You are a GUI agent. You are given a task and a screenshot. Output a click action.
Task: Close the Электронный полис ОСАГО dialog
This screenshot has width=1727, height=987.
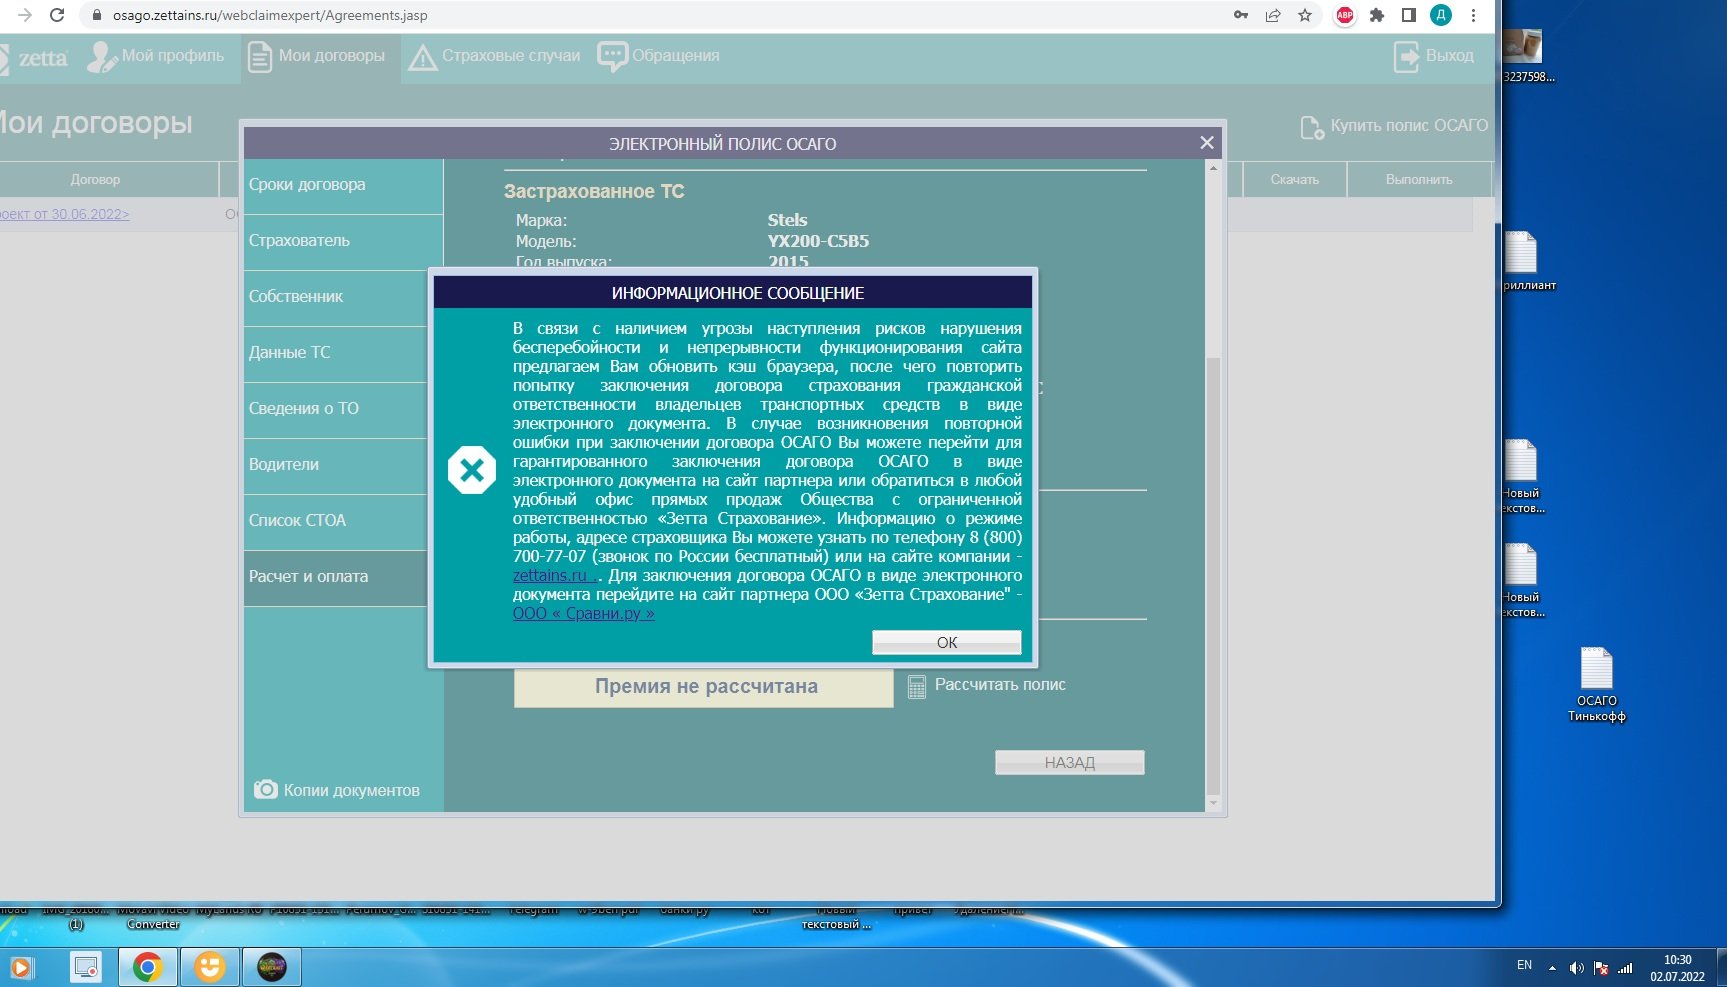pyautogui.click(x=1207, y=143)
